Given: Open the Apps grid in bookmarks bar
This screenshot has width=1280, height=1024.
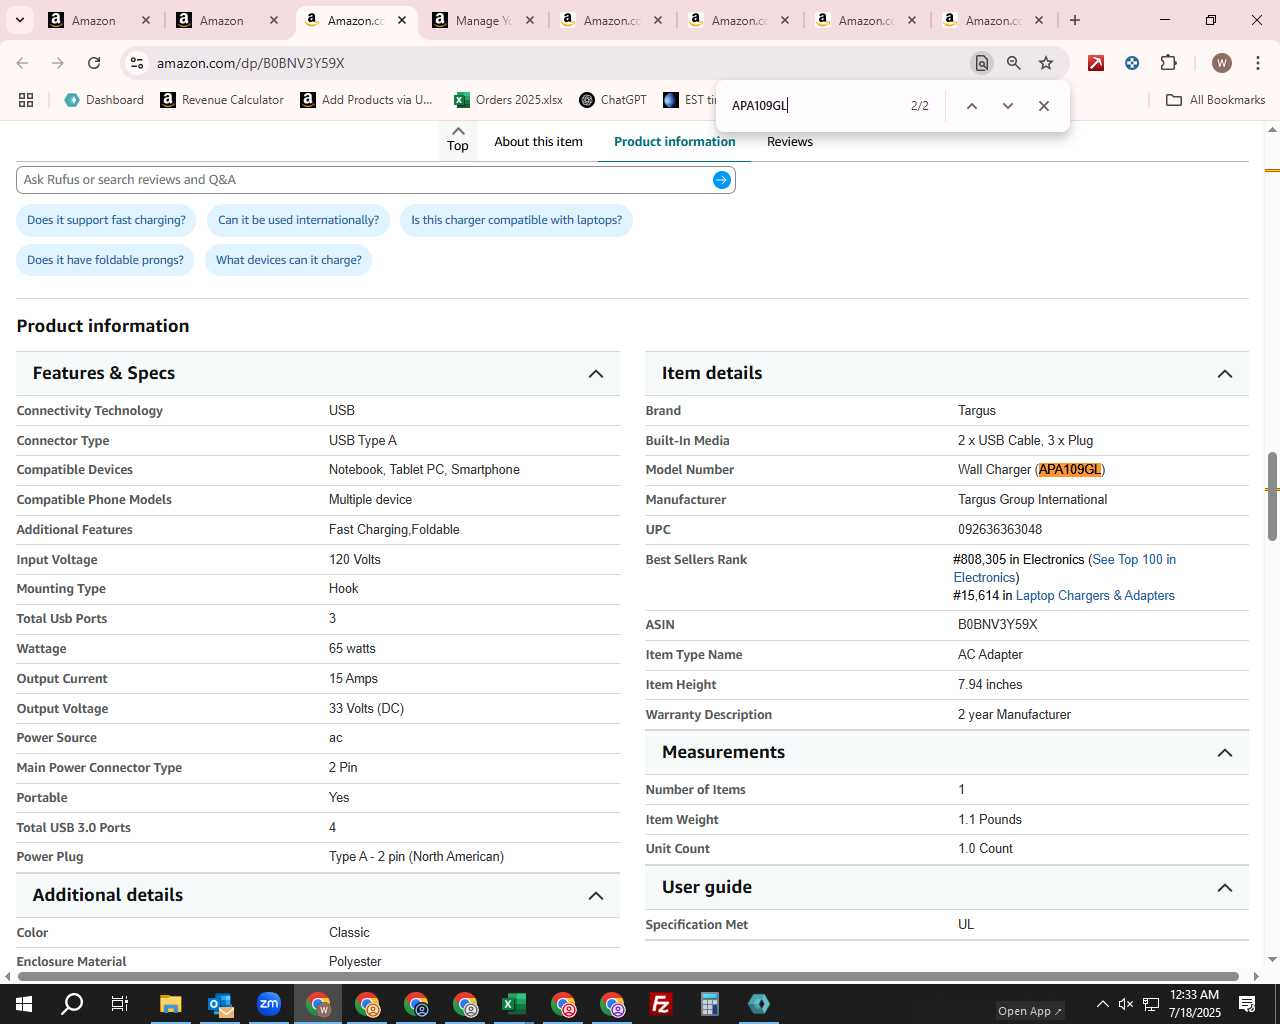Looking at the screenshot, I should pyautogui.click(x=26, y=100).
